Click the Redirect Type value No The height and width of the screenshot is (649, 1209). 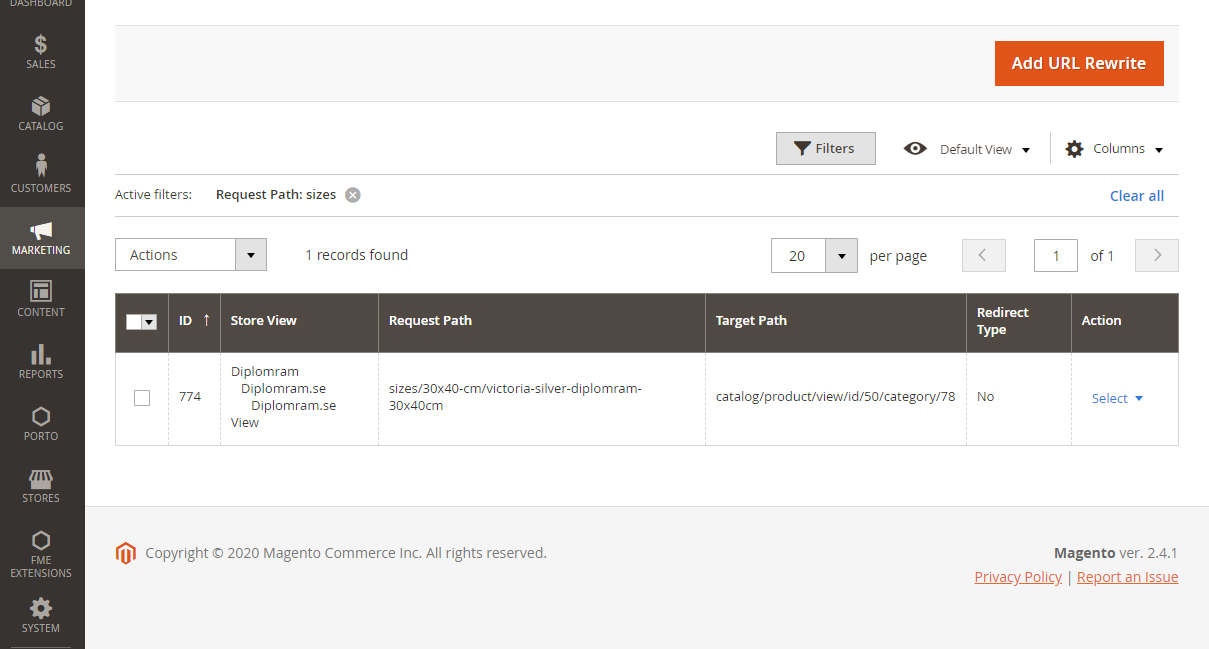pyautogui.click(x=985, y=397)
